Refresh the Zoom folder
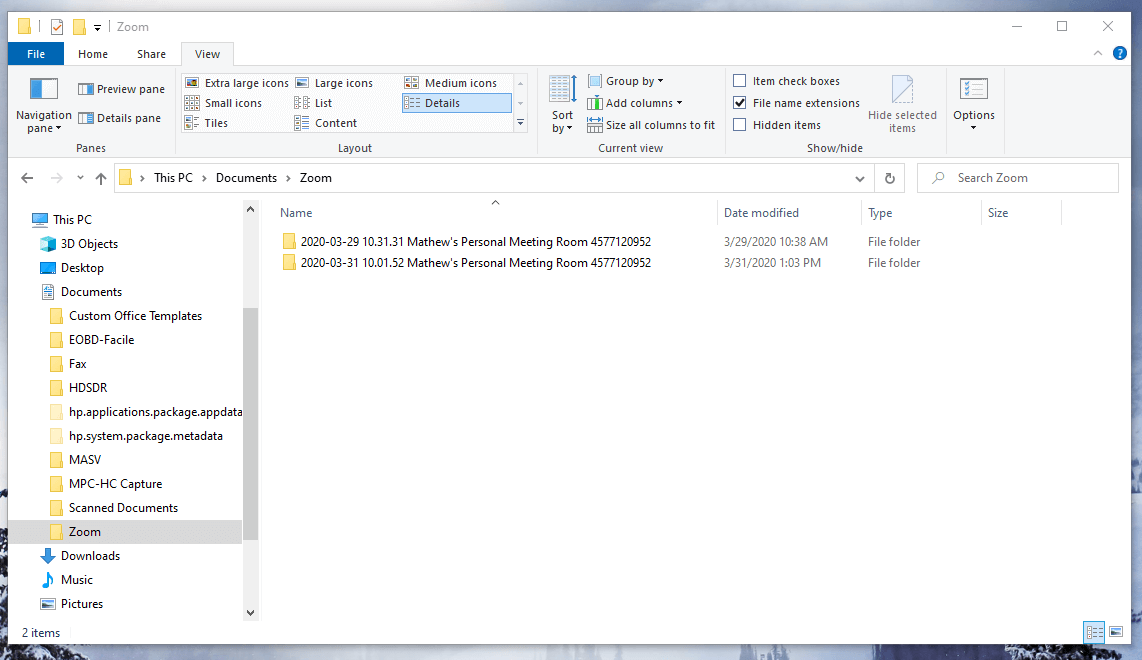This screenshot has width=1142, height=660. [889, 178]
